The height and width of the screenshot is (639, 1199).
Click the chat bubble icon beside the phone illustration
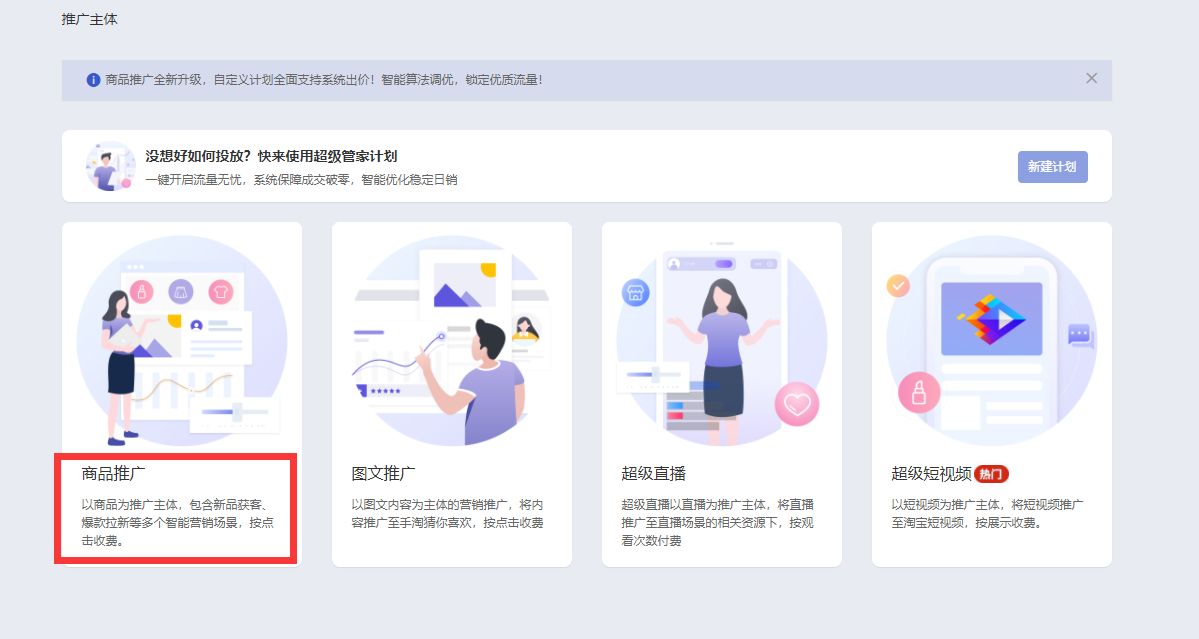click(x=1080, y=335)
